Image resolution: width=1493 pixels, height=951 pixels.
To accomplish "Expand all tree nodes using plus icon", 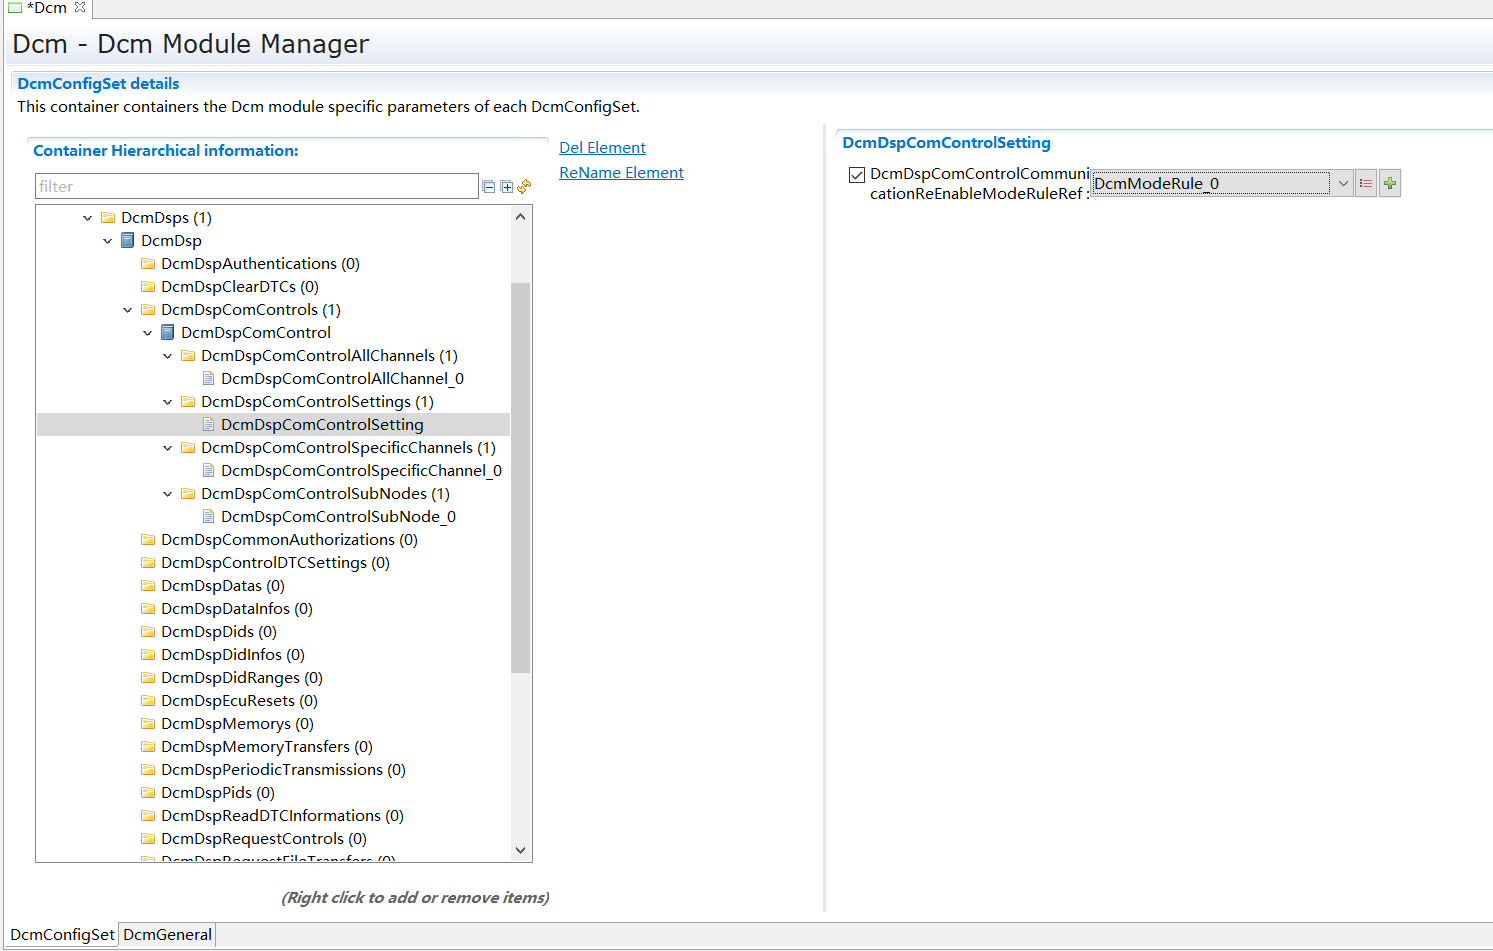I will [506, 186].
